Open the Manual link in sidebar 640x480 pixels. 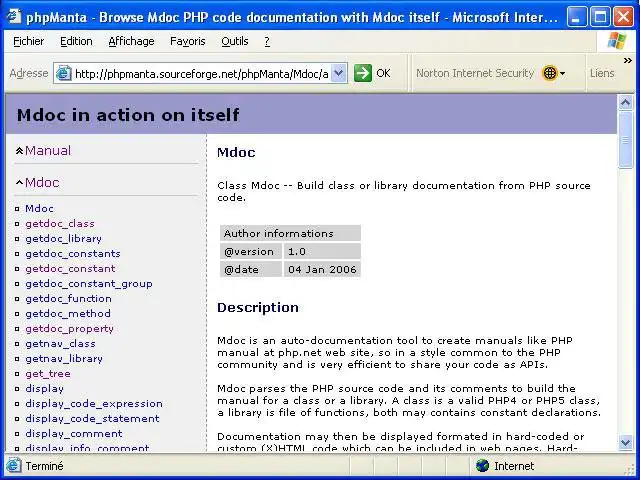click(x=48, y=151)
